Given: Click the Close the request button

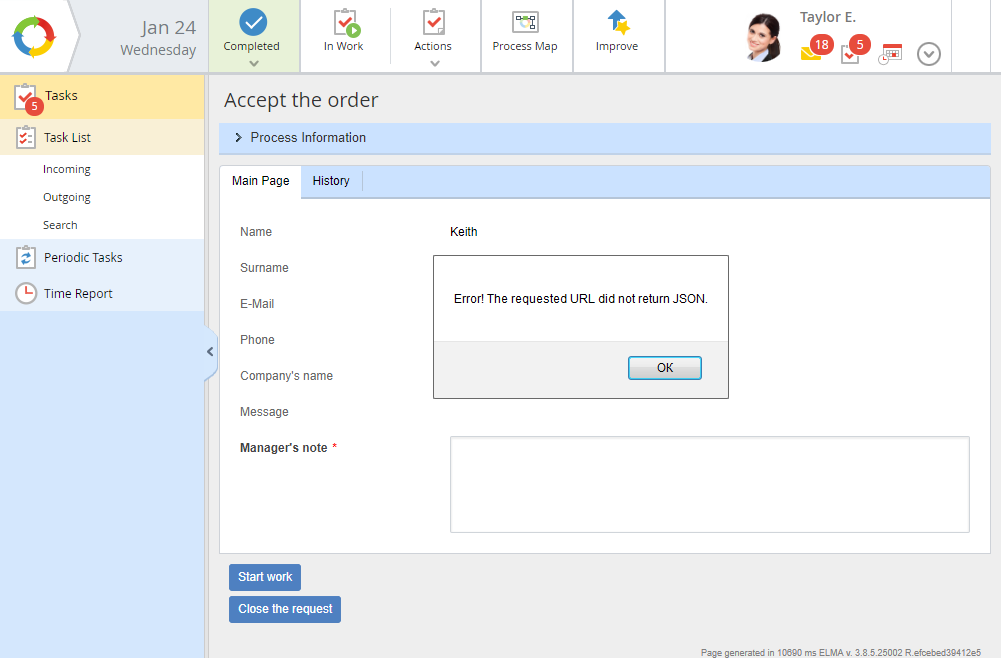Looking at the screenshot, I should (x=285, y=609).
